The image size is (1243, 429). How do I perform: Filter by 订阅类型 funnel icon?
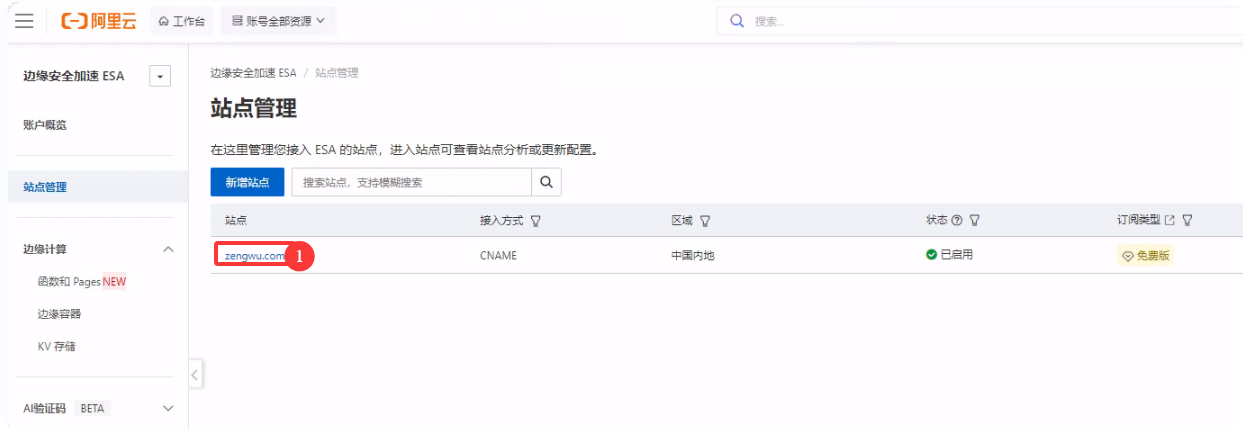tap(1188, 220)
